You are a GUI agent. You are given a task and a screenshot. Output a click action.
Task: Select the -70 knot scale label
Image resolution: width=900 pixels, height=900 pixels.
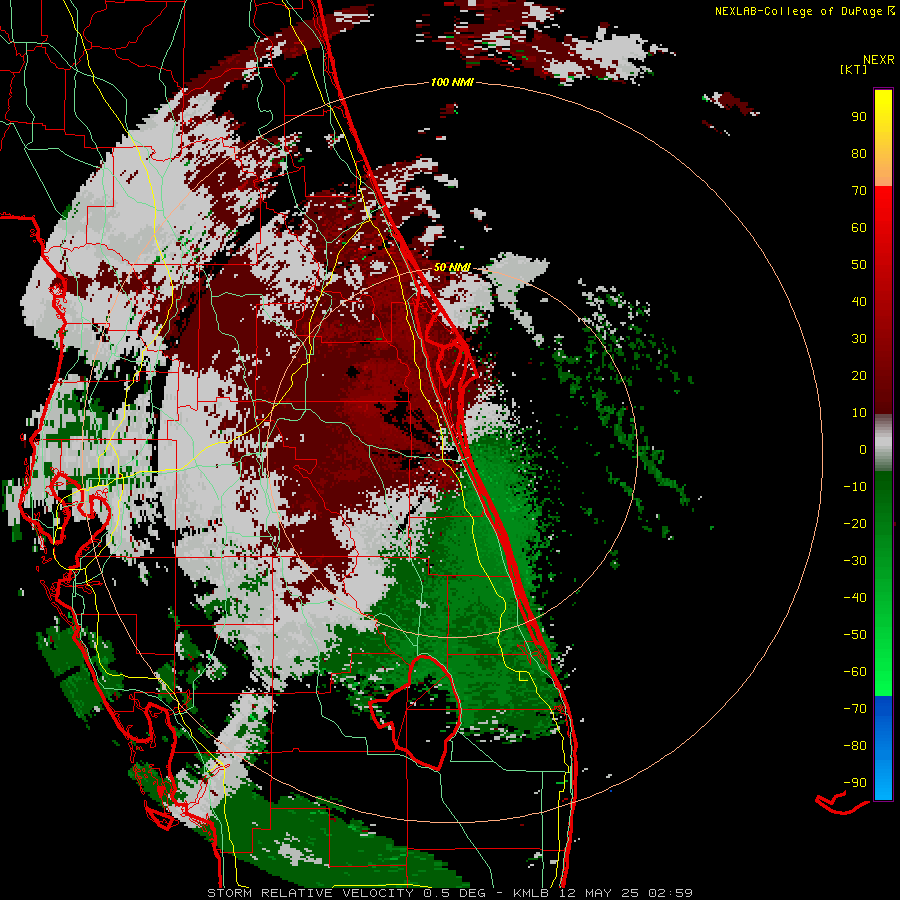pos(855,708)
